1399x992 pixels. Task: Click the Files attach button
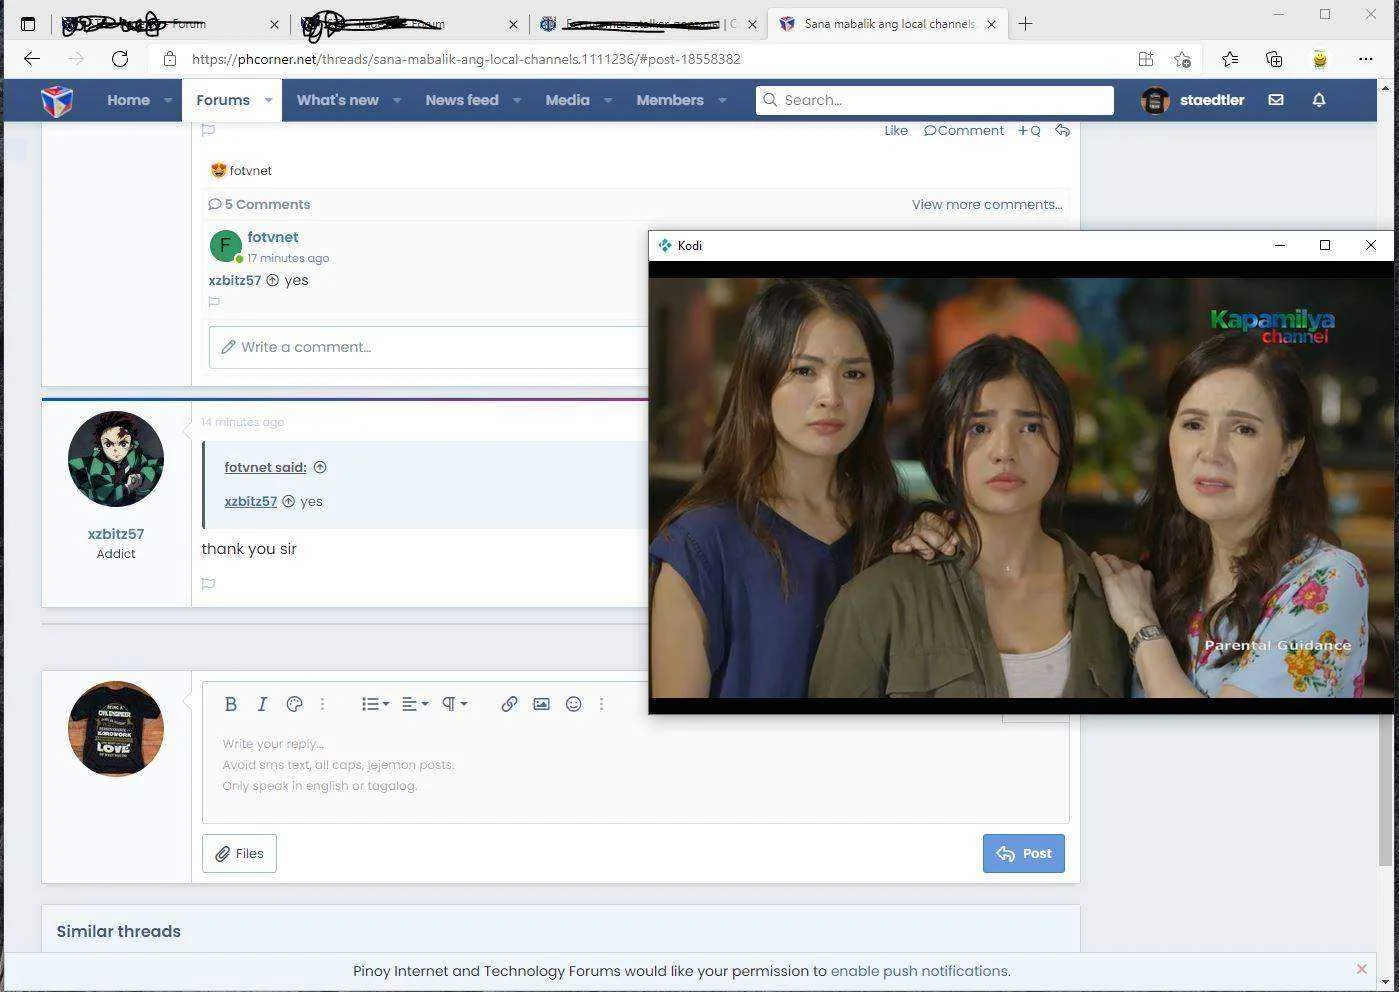239,853
